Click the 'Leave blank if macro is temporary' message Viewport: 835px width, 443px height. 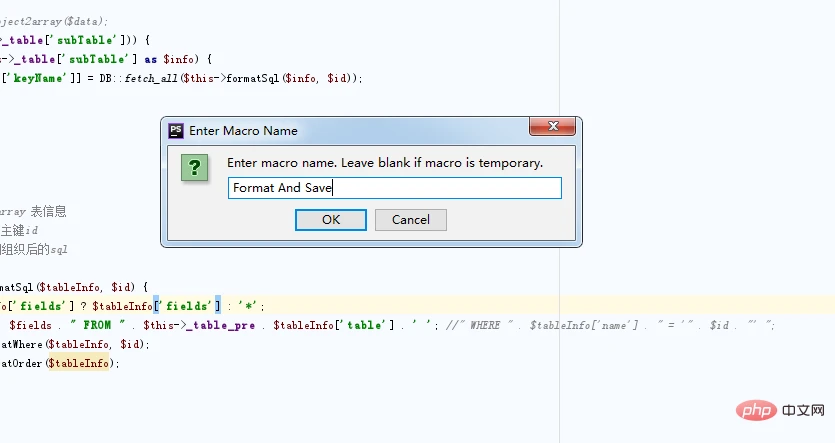[385, 162]
